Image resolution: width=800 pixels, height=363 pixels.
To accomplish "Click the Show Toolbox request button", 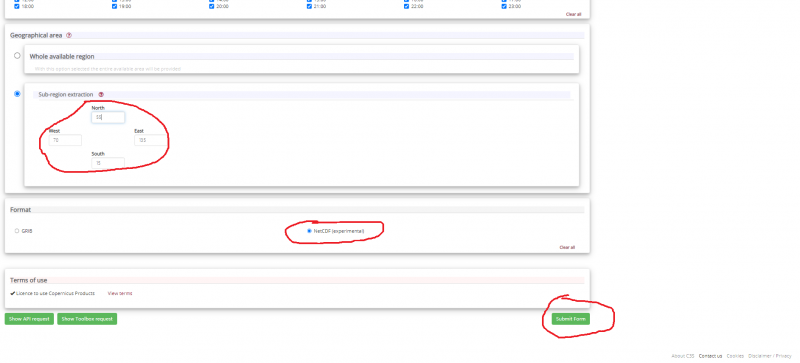I will 87,319.
